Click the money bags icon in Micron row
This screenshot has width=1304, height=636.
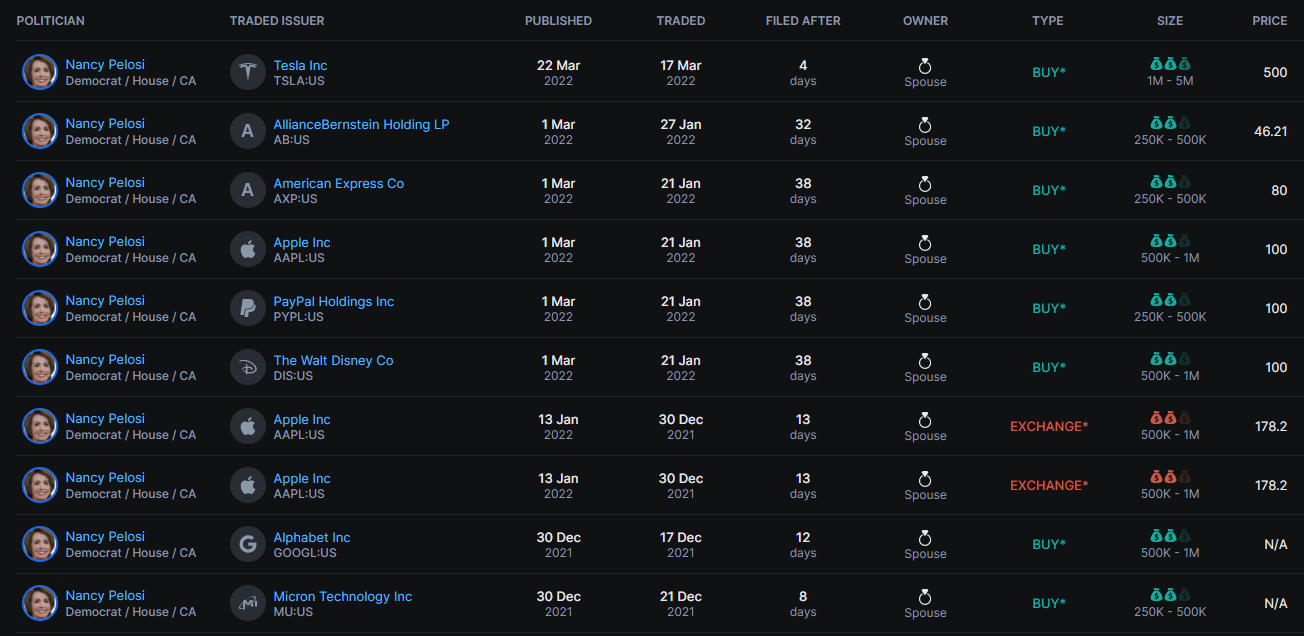[1170, 595]
